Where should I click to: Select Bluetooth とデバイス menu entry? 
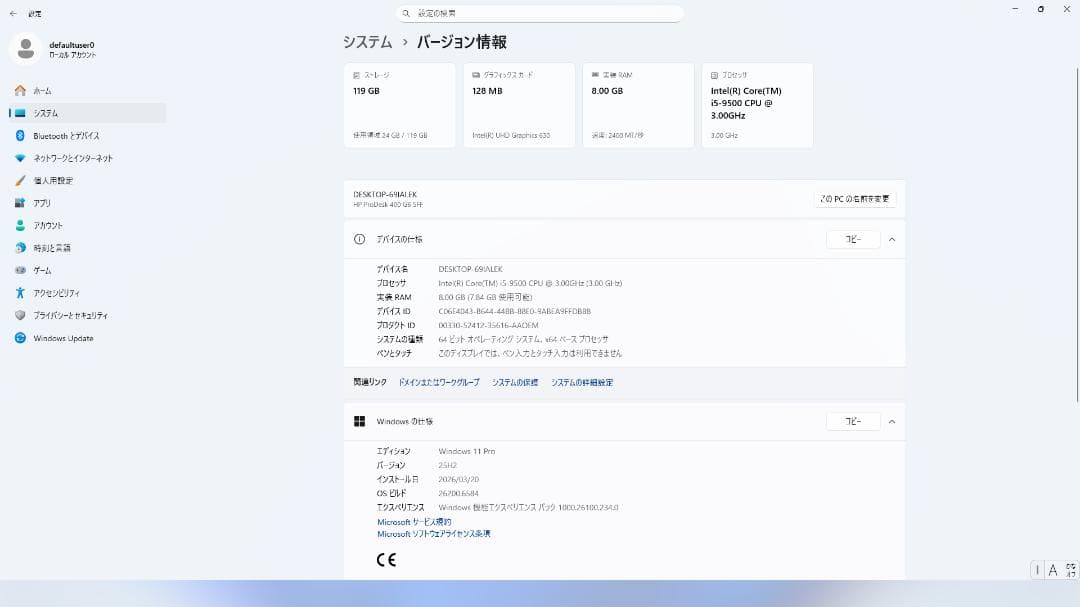pos(87,136)
